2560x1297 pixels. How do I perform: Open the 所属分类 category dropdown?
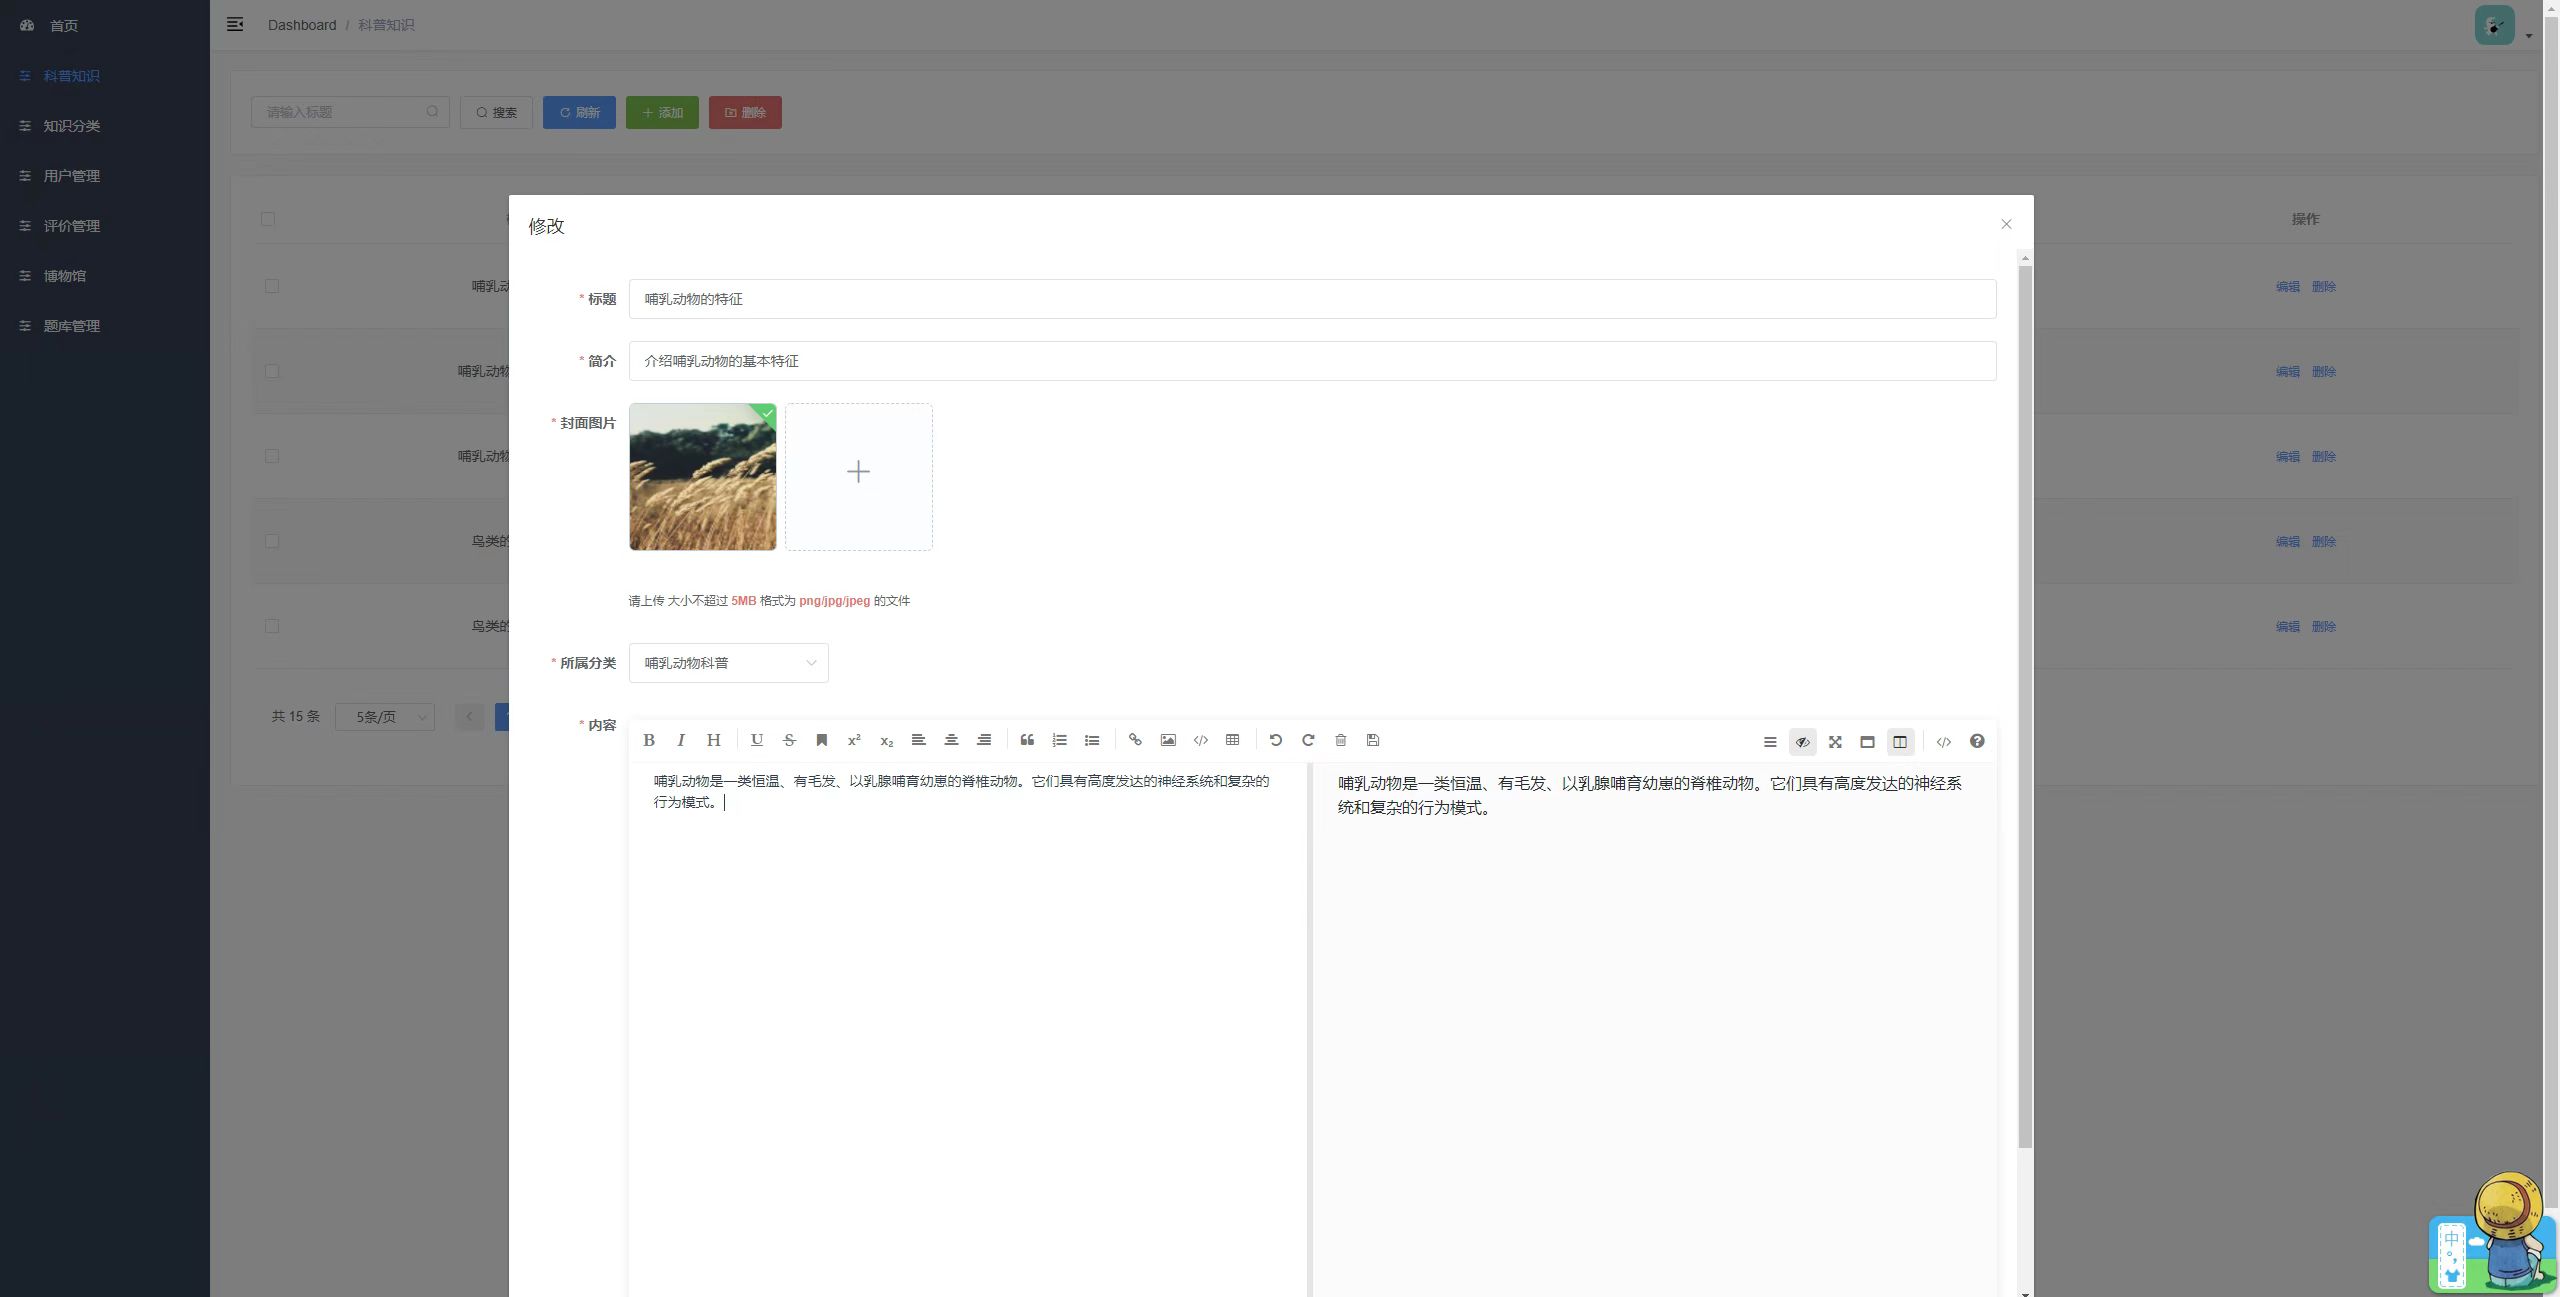pos(729,663)
